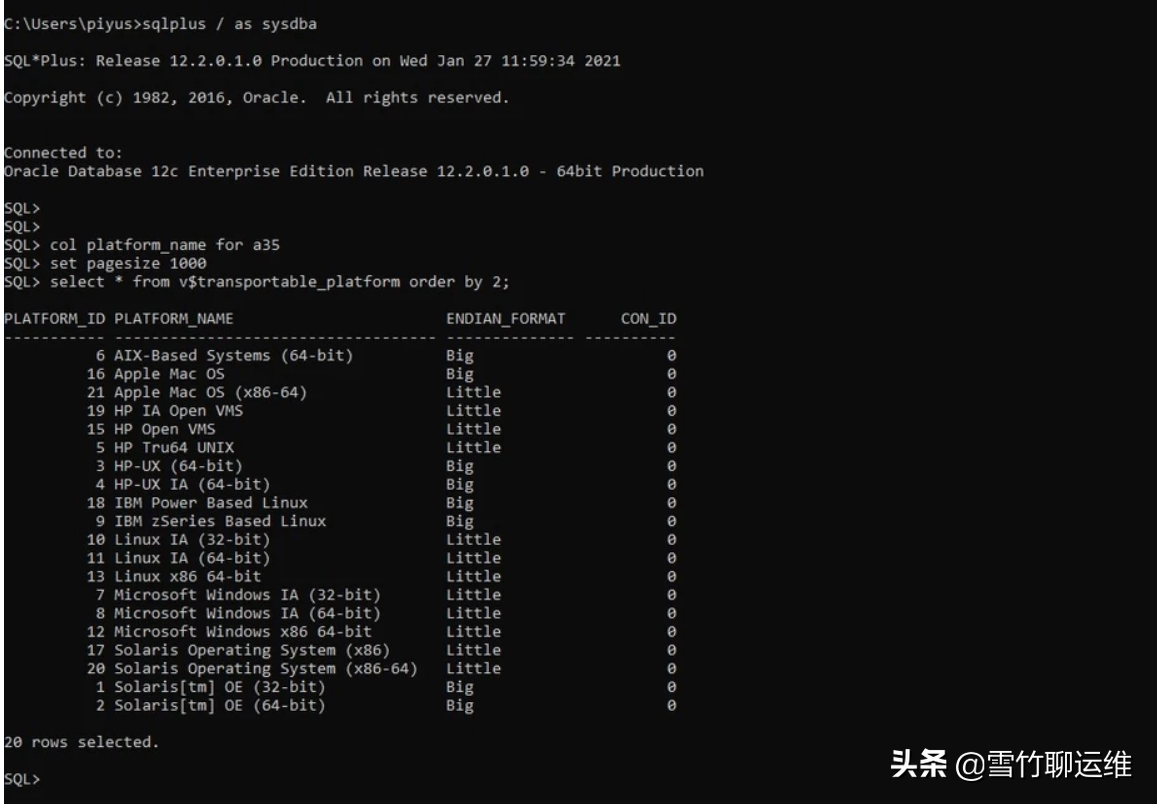The image size is (1157, 804).
Task: Click the CON_ID column header
Action: click(x=649, y=319)
